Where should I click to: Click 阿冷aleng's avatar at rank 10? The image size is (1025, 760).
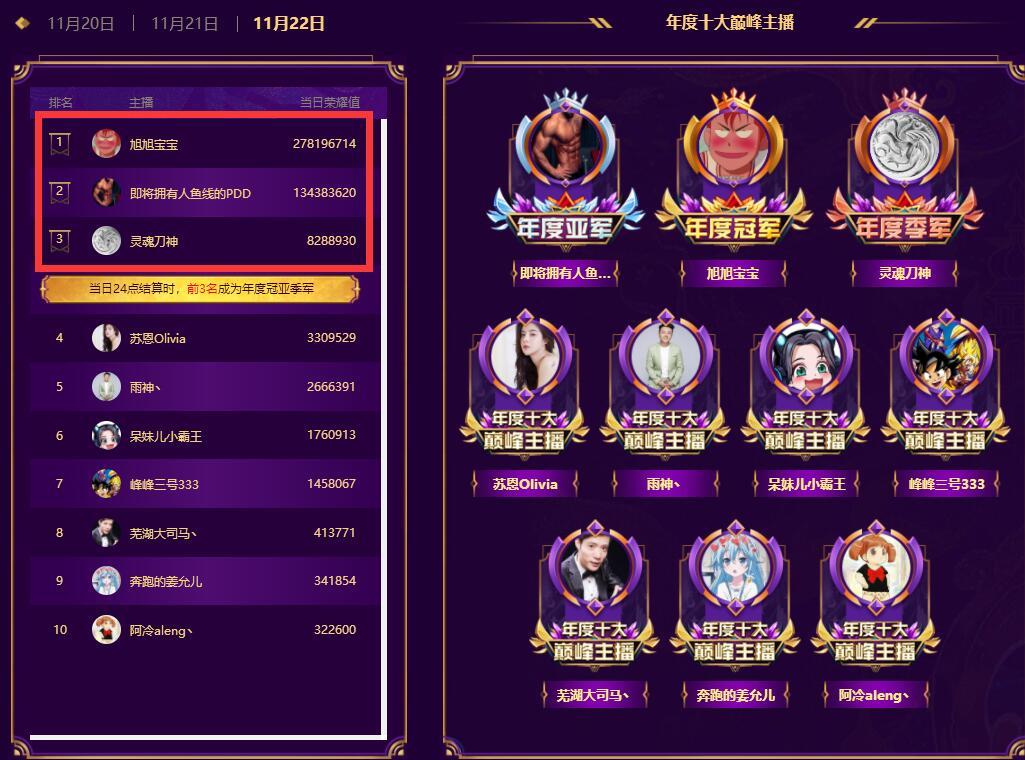click(106, 630)
